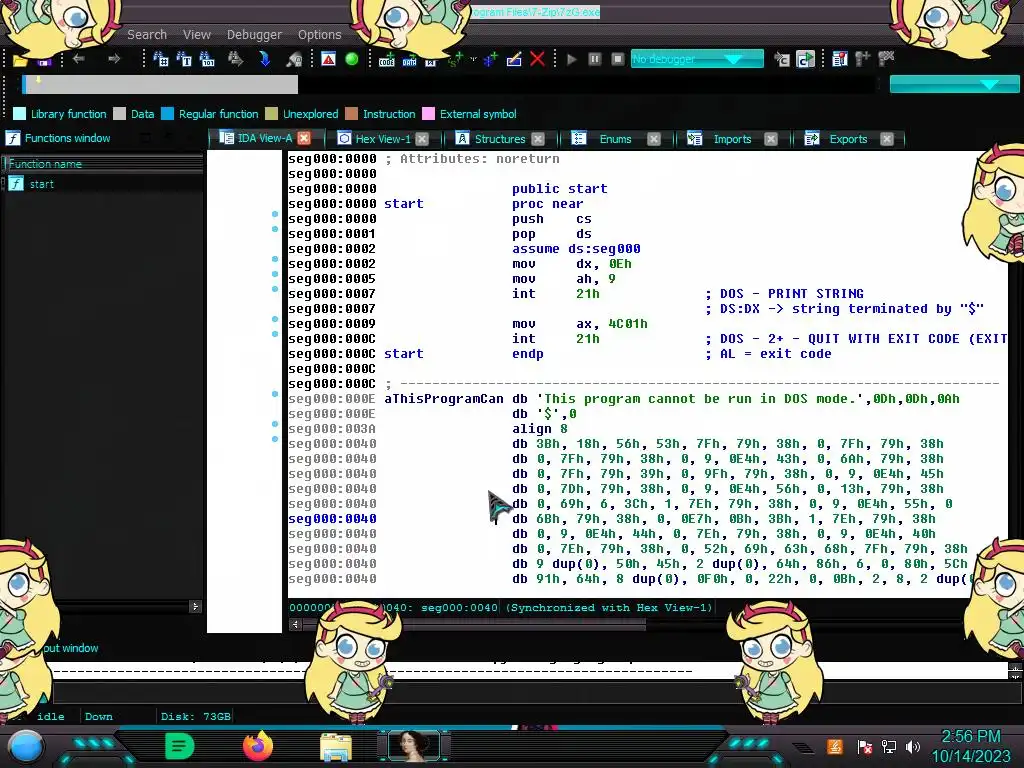This screenshot has height=768, width=1024.
Task: Pause the process with the pause button
Action: click(x=594, y=59)
